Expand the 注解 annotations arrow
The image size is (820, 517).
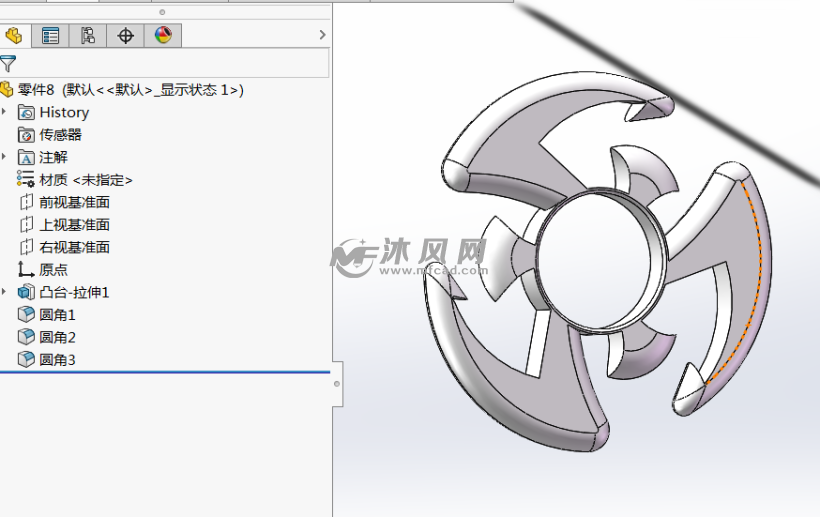4,156
